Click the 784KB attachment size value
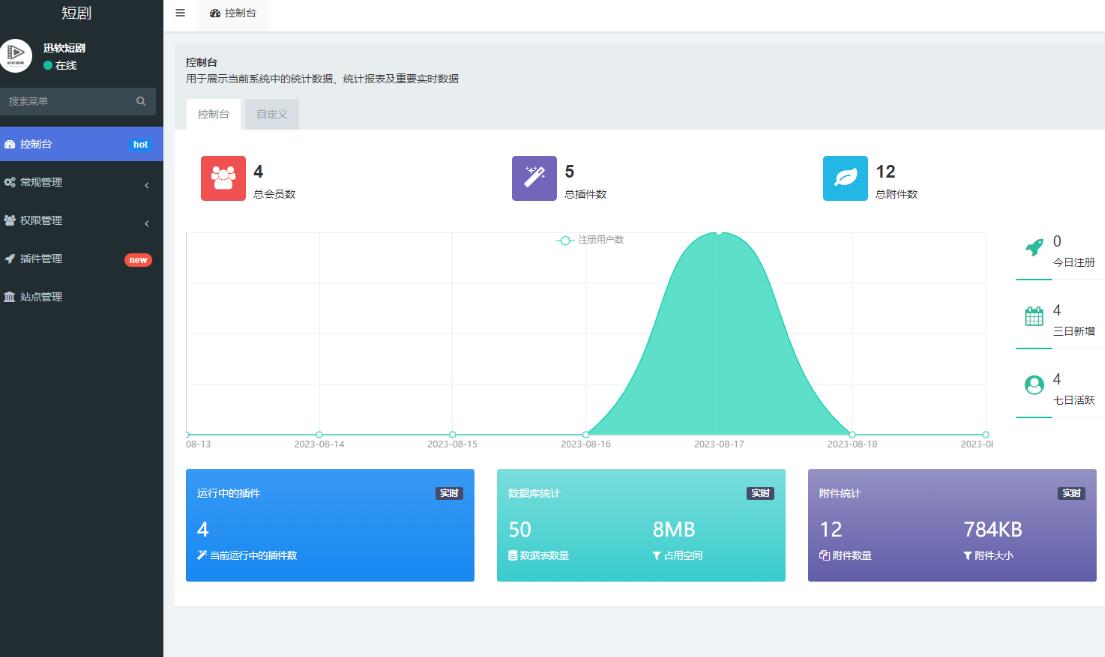 (x=992, y=529)
